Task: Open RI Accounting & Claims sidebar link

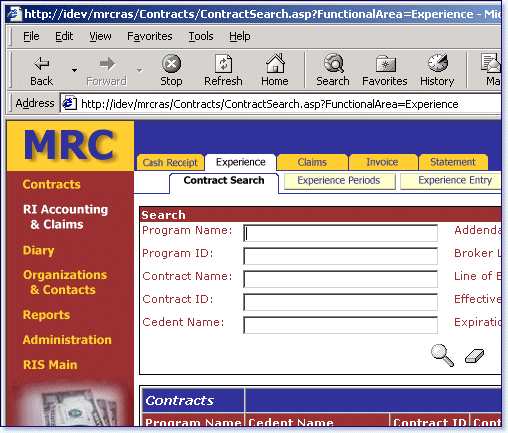Action: (65, 217)
